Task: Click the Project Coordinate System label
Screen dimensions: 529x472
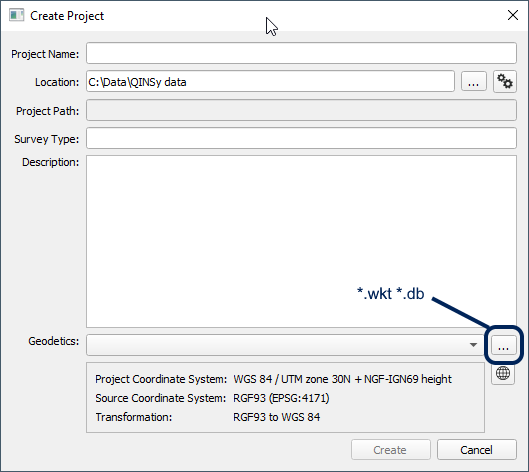Action: coord(161,379)
